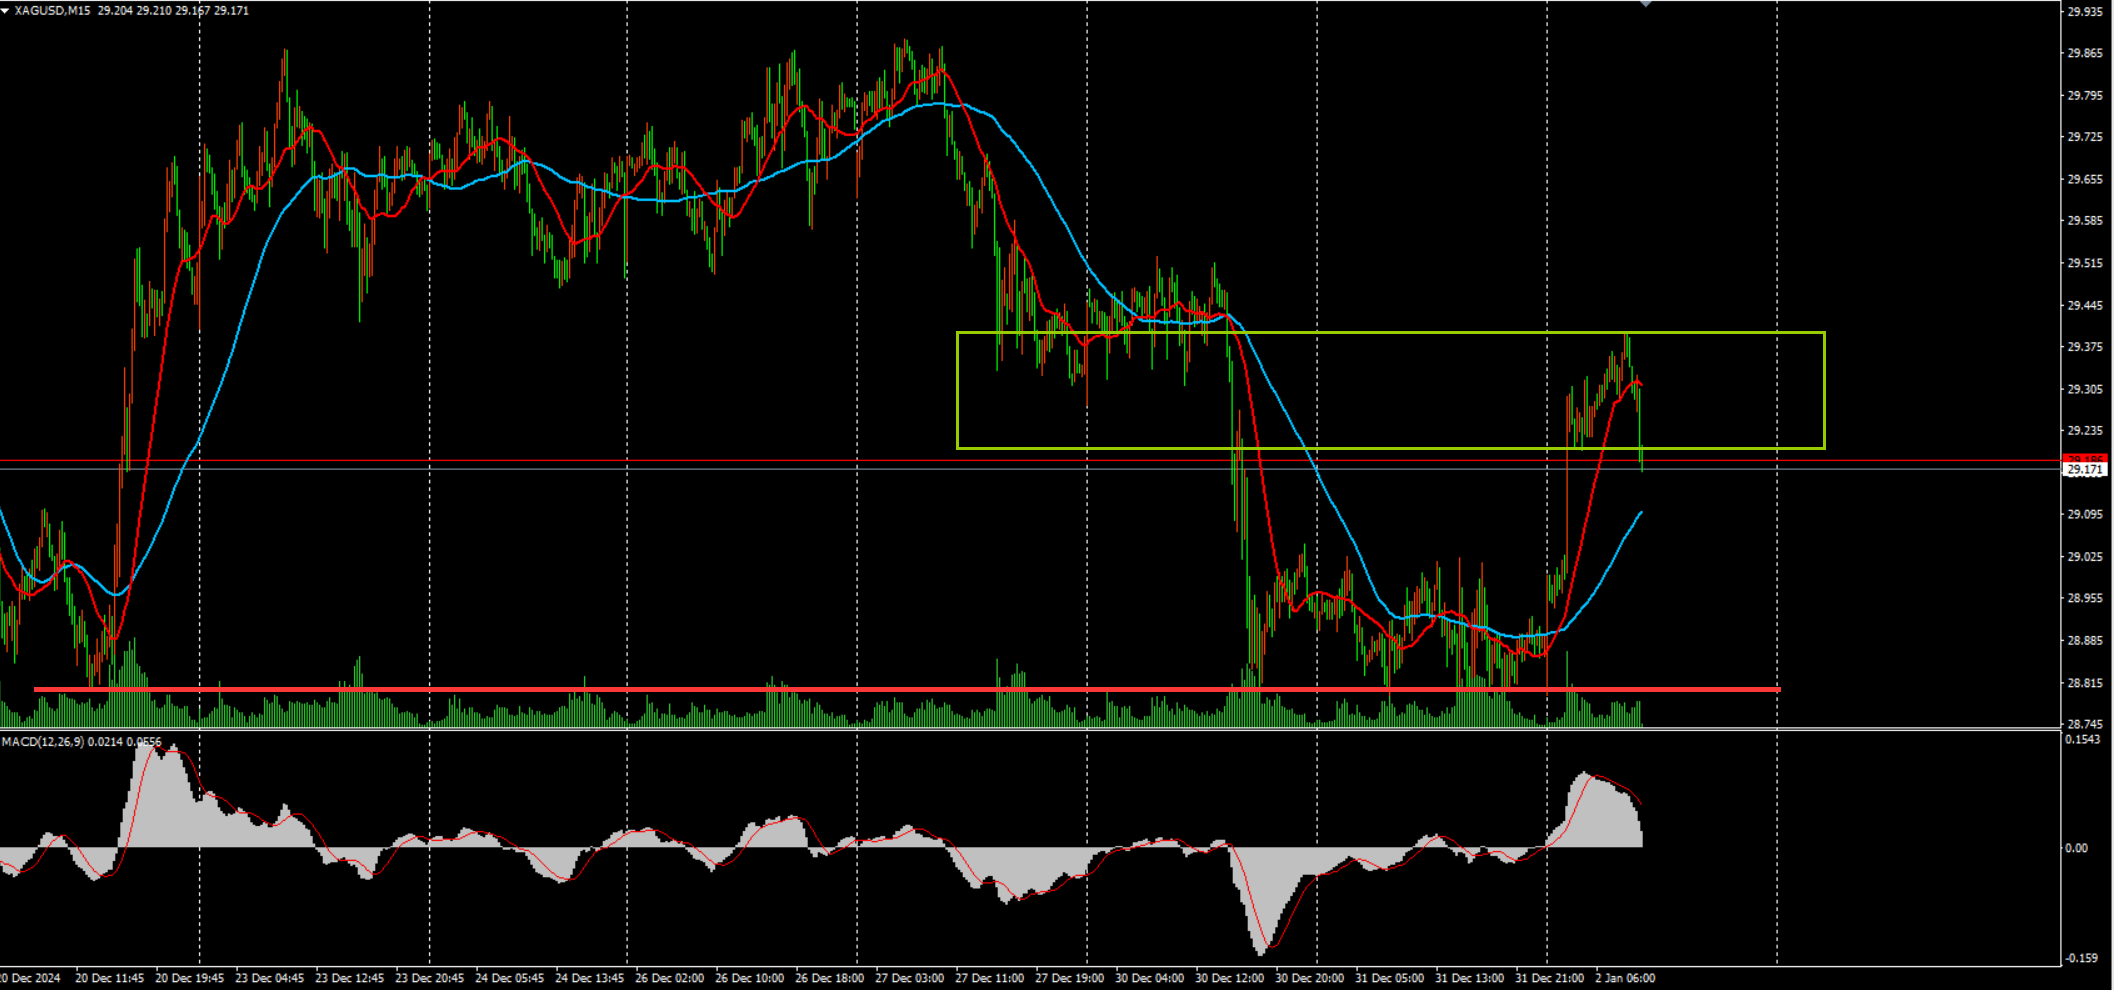
Task: Click the 31 Dec 13:00 time label
Action: point(1470,978)
